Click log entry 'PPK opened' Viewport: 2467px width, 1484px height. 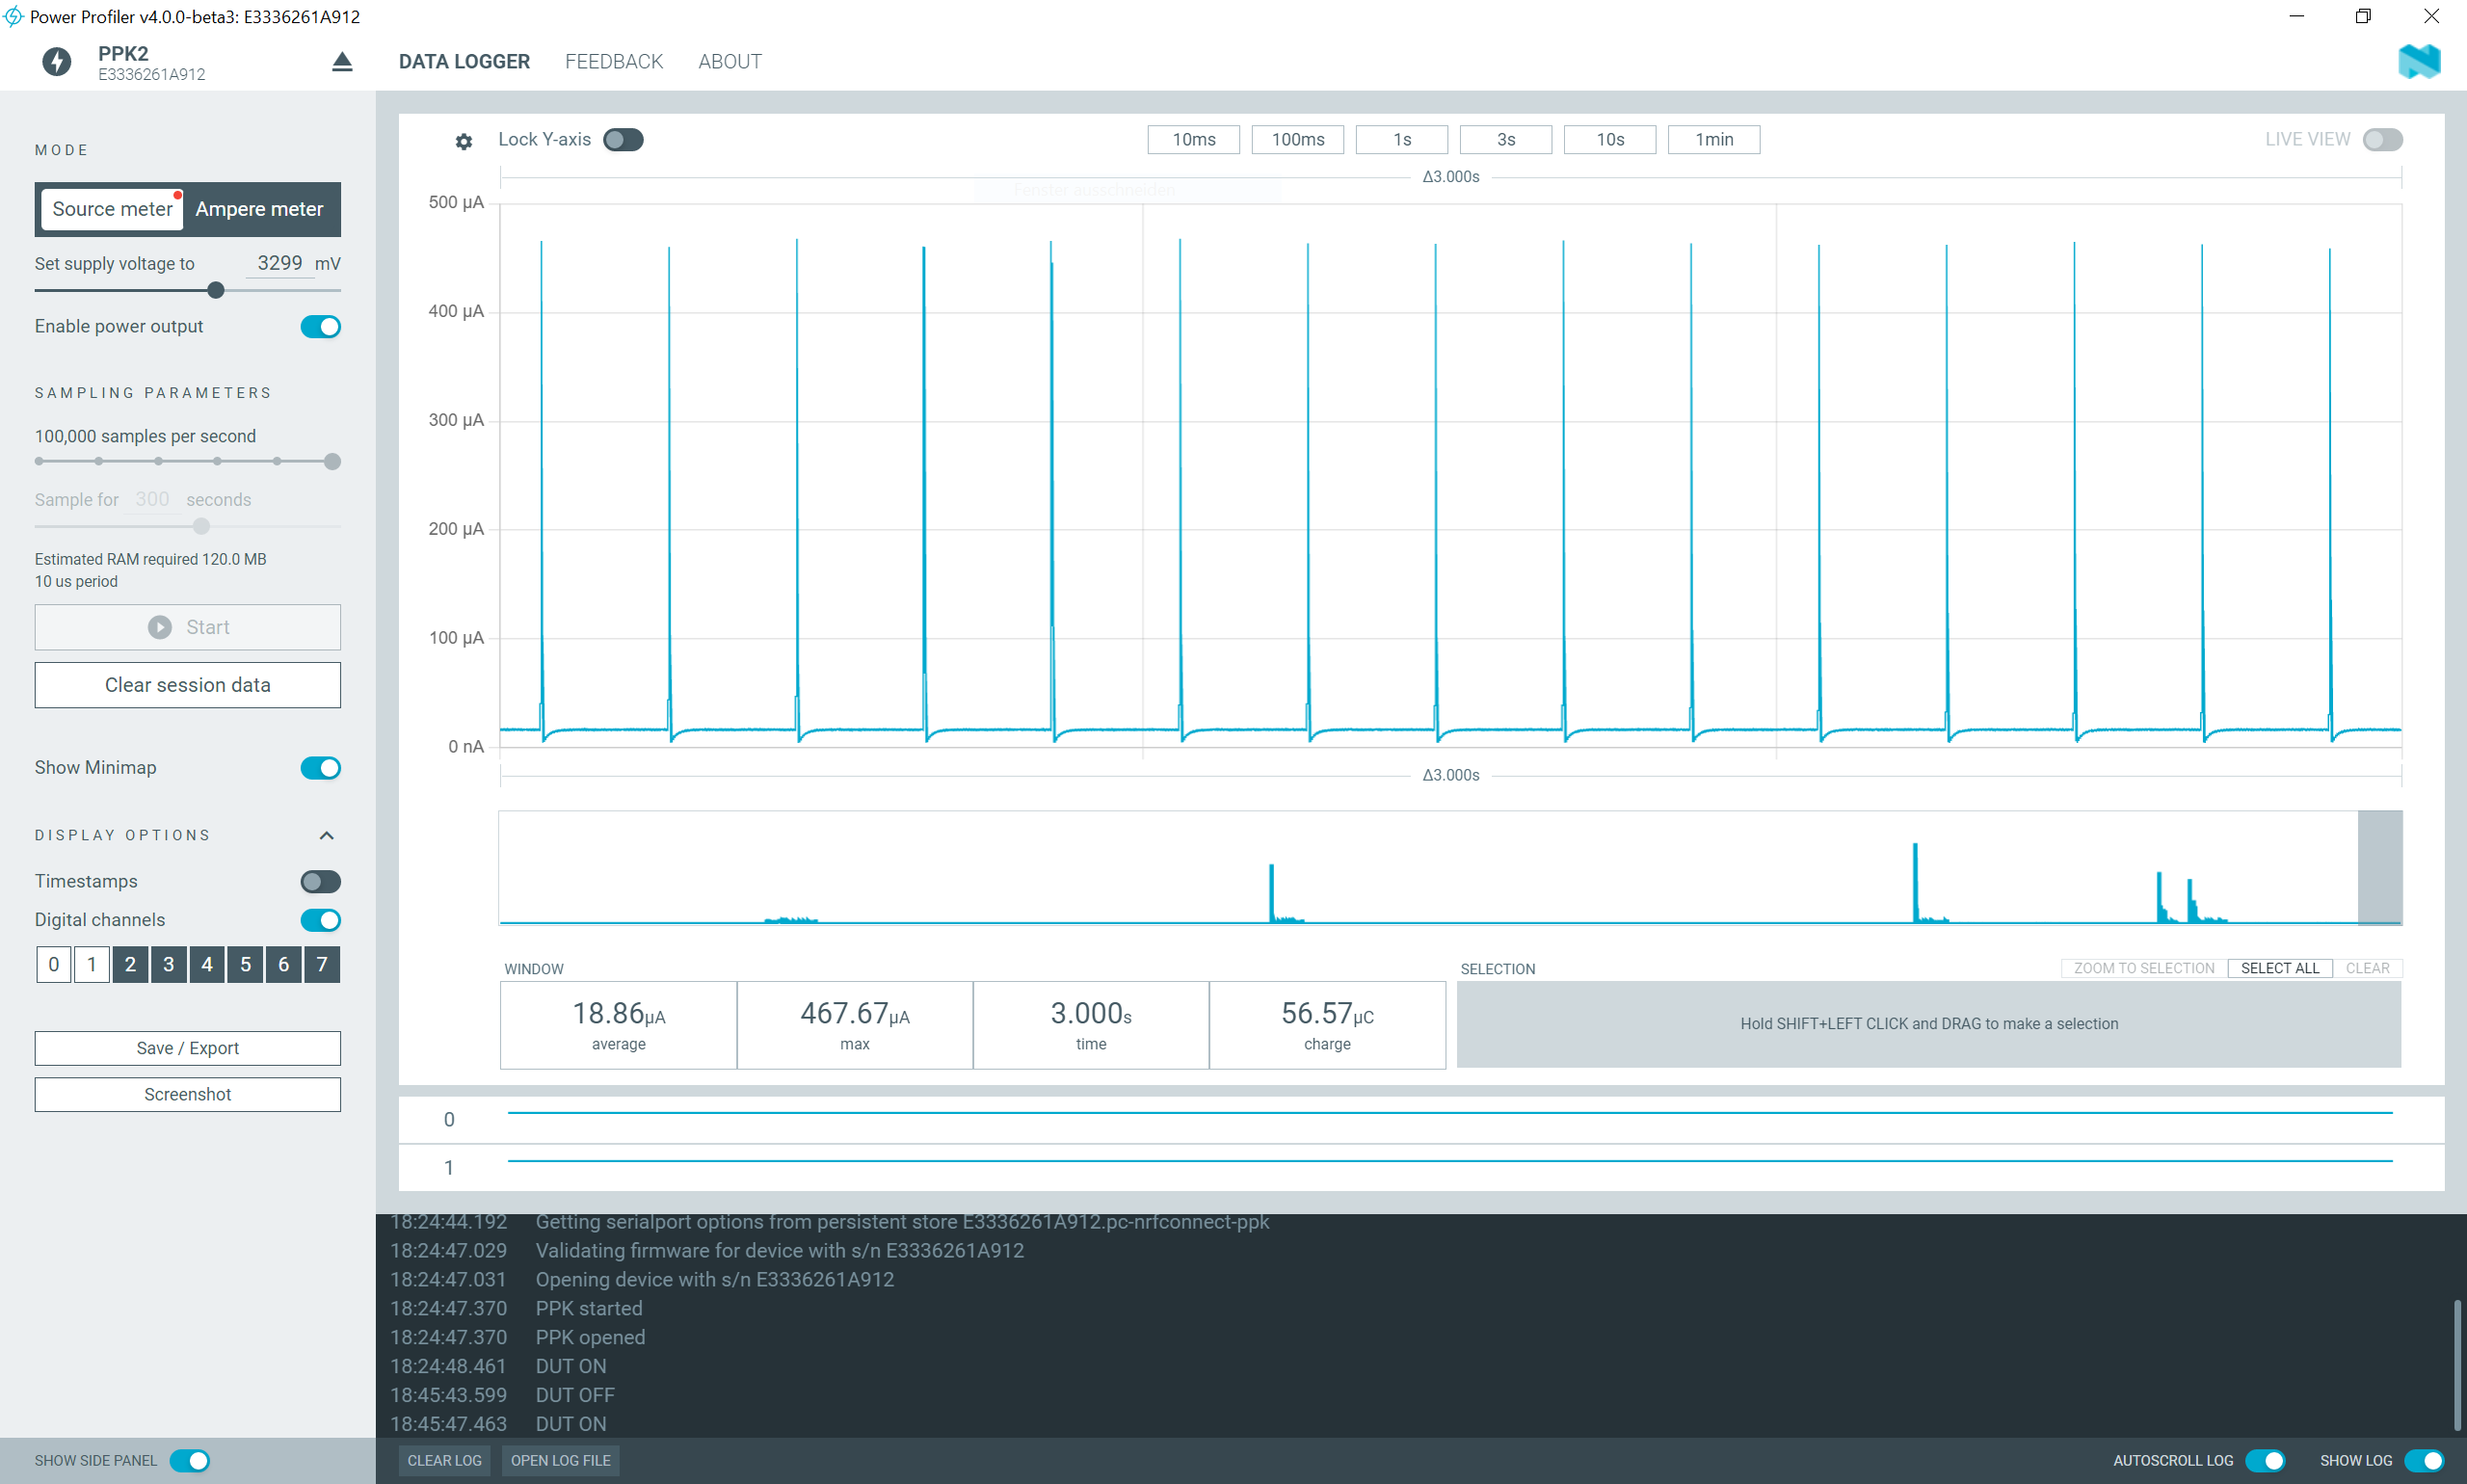(590, 1337)
